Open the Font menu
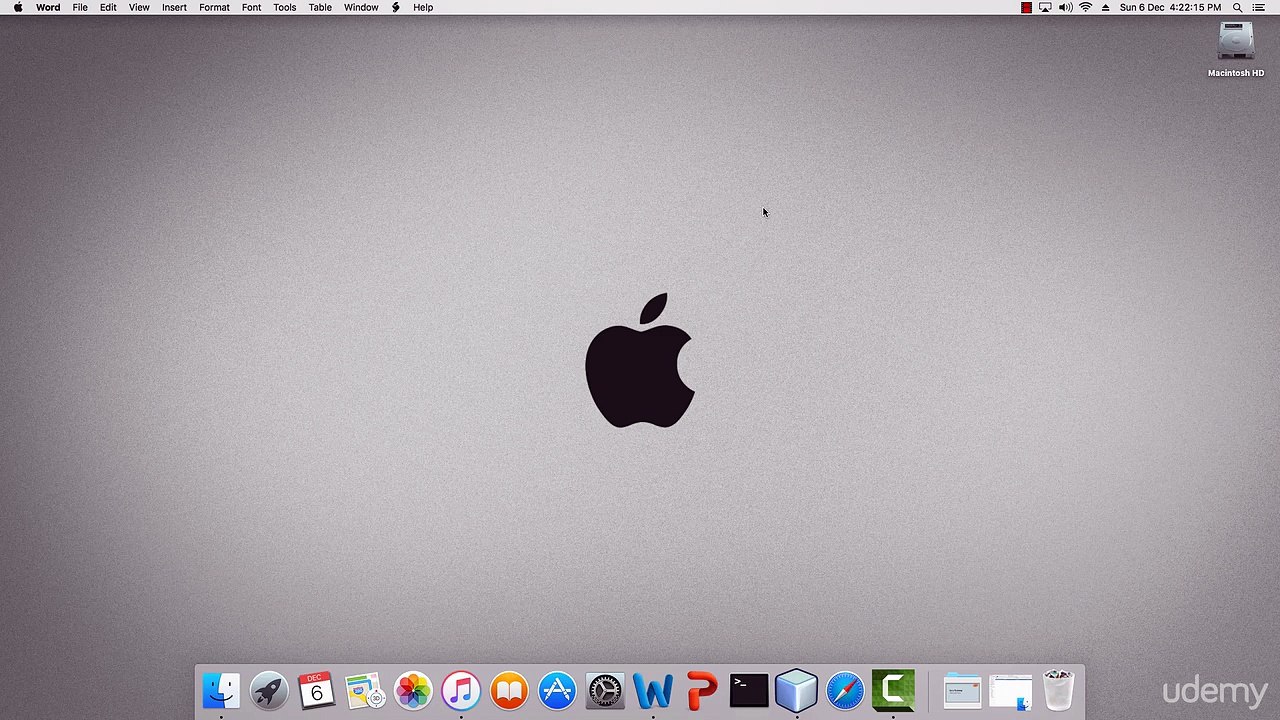 tap(251, 8)
